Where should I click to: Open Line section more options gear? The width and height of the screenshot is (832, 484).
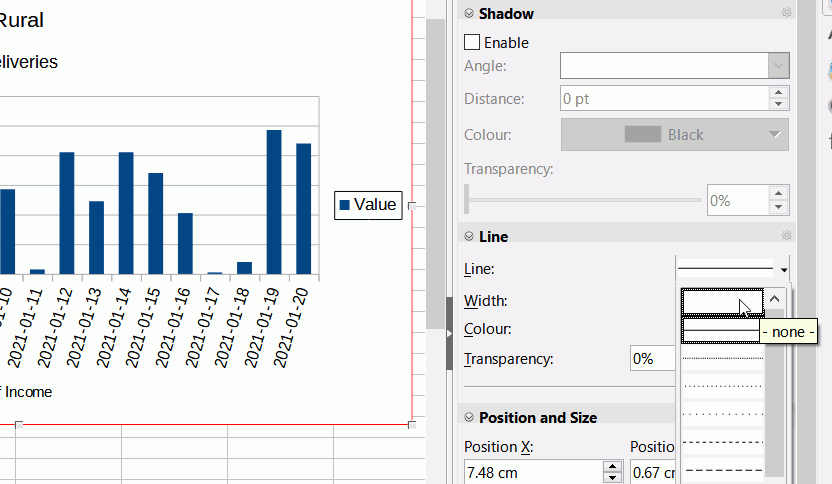point(786,235)
